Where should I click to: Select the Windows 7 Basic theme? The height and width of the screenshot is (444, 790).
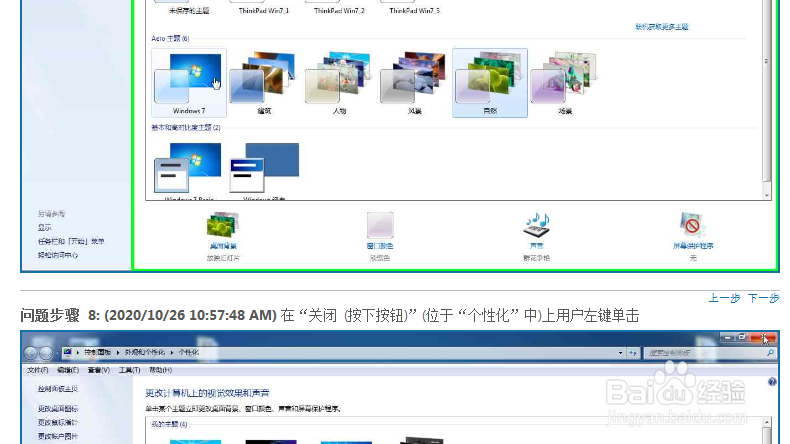pyautogui.click(x=189, y=170)
